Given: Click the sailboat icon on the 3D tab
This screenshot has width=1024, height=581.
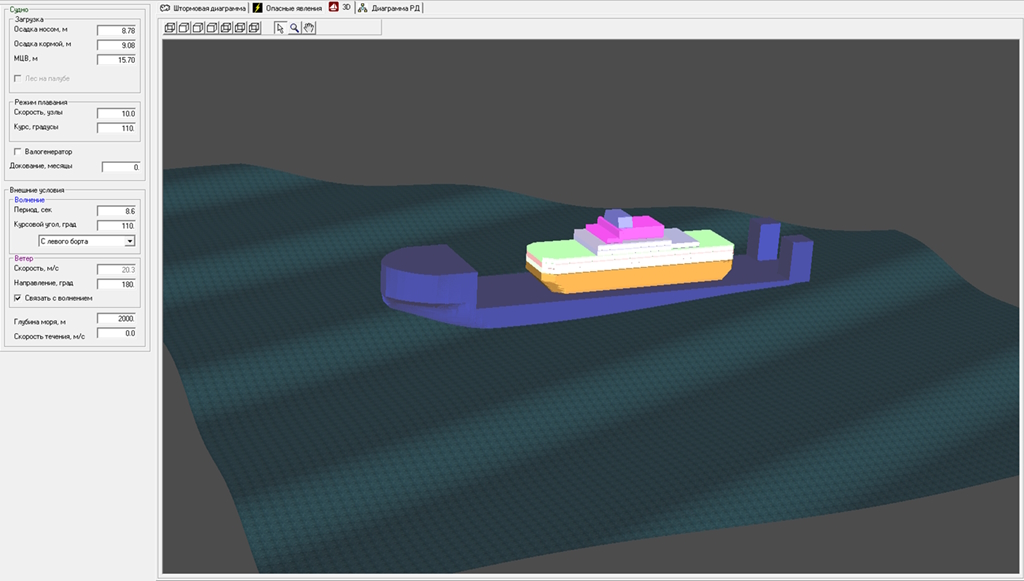Looking at the screenshot, I should pyautogui.click(x=334, y=7).
